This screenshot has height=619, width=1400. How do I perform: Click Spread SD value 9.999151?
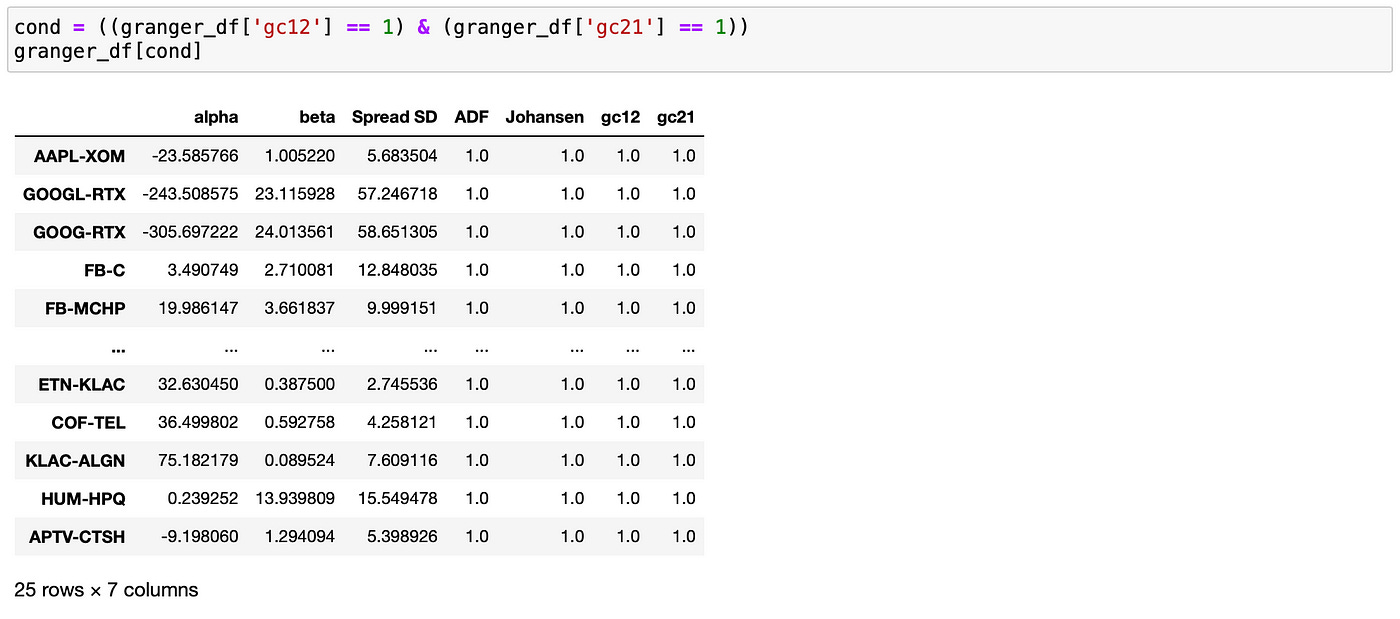click(x=401, y=308)
